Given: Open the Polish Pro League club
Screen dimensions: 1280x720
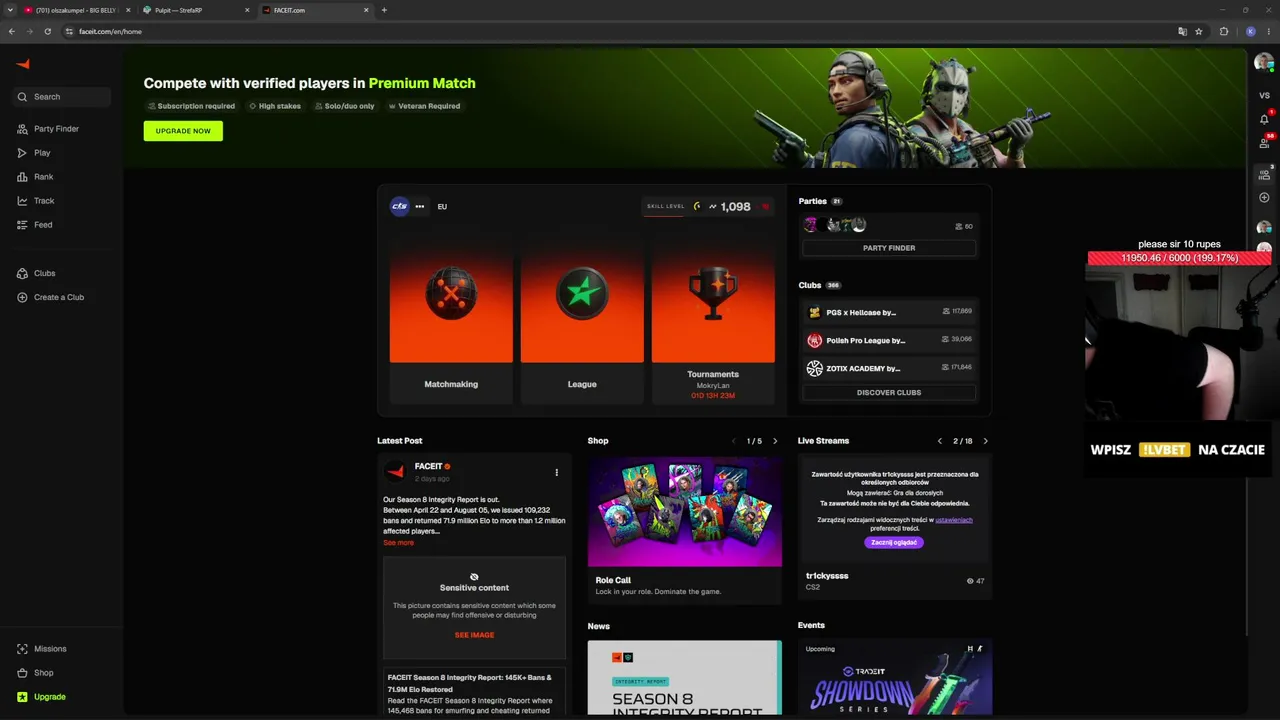Looking at the screenshot, I should (889, 340).
